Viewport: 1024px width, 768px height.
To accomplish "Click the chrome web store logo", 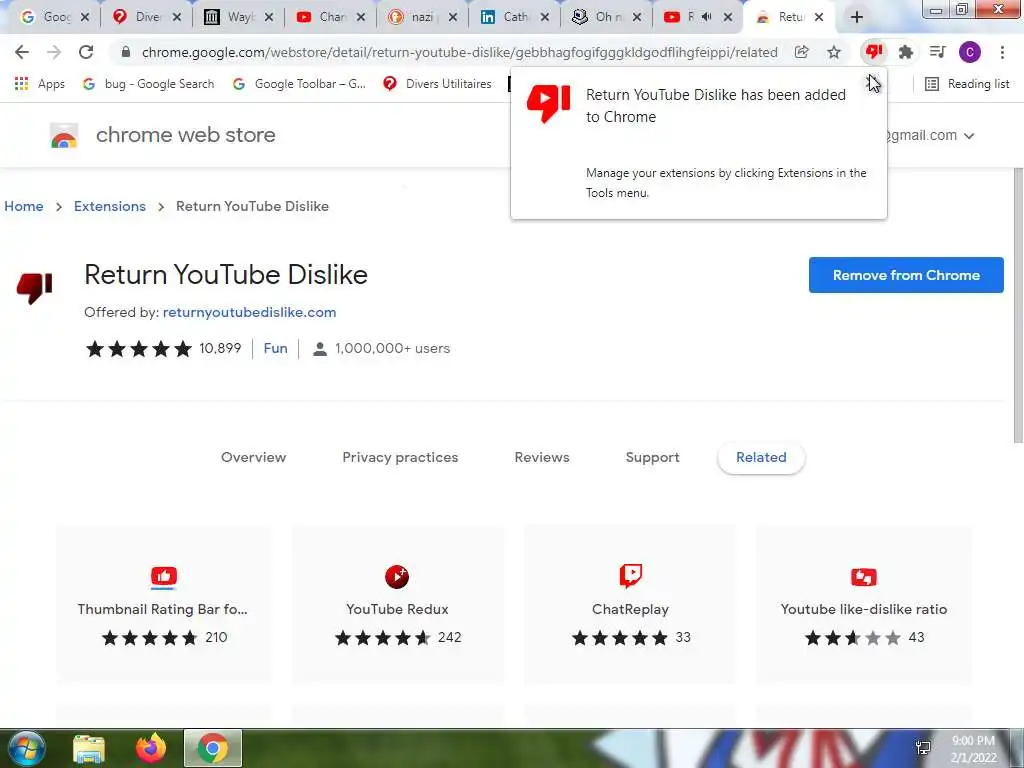I will pos(64,135).
